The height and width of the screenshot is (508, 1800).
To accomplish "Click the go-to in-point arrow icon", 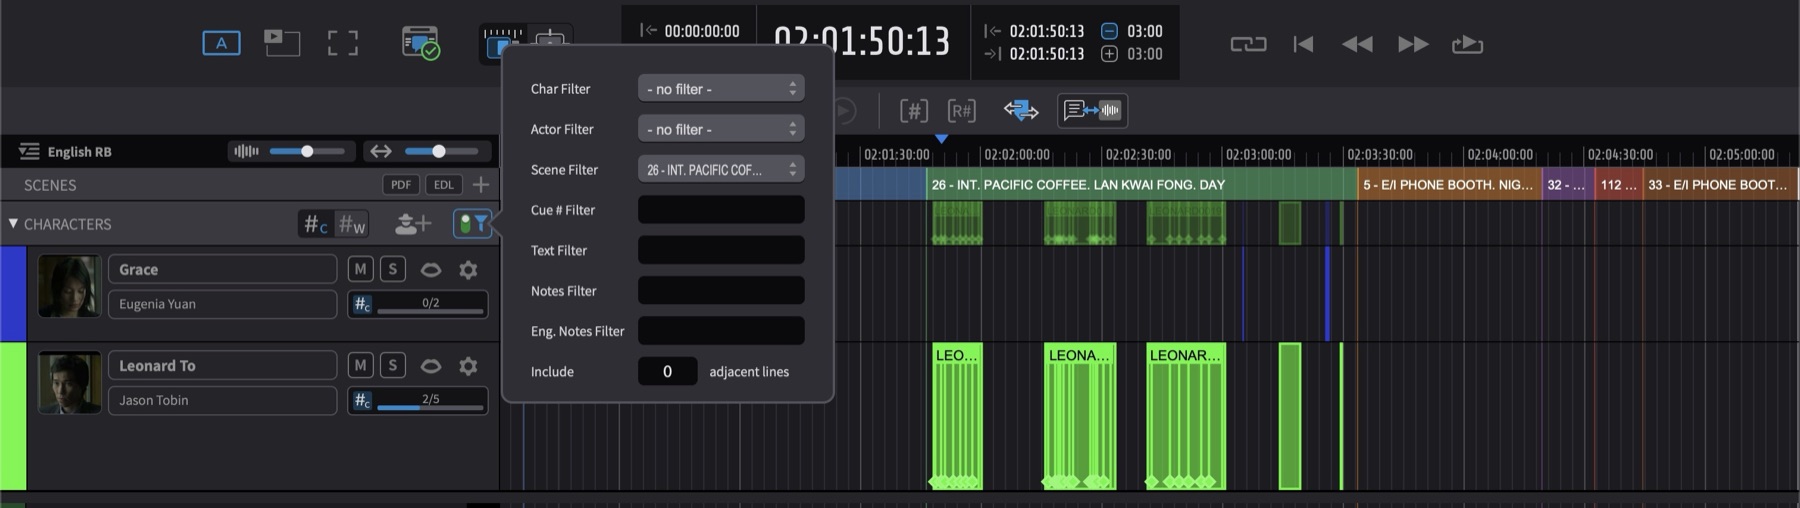I will click(992, 30).
